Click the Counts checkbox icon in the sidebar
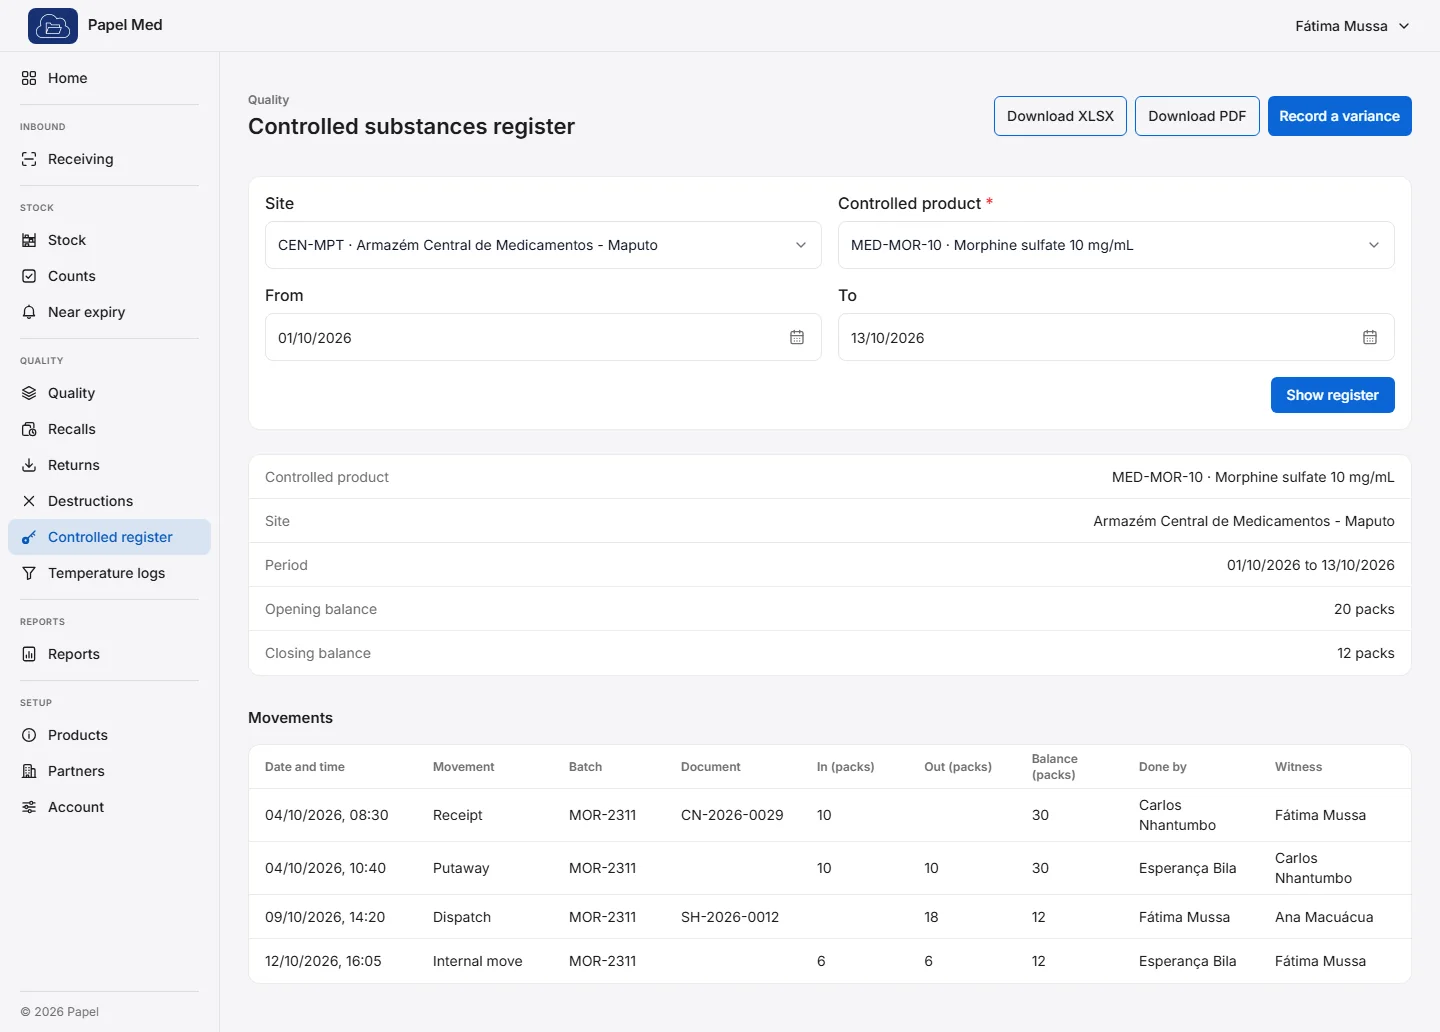 click(x=29, y=276)
